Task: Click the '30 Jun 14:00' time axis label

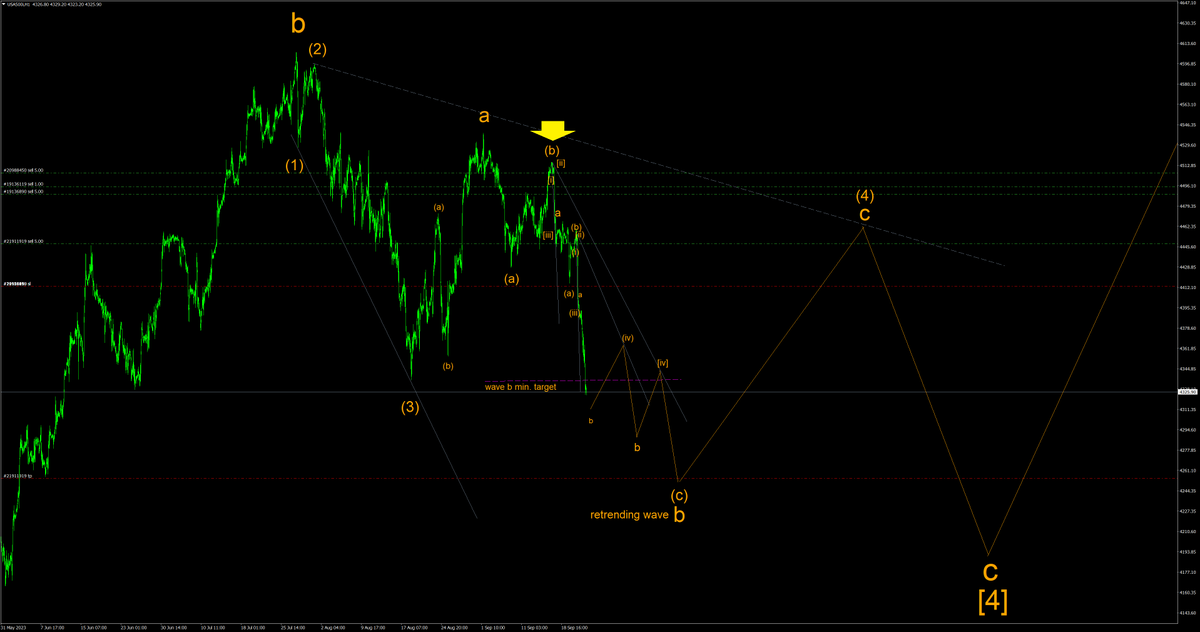Action: click(174, 628)
